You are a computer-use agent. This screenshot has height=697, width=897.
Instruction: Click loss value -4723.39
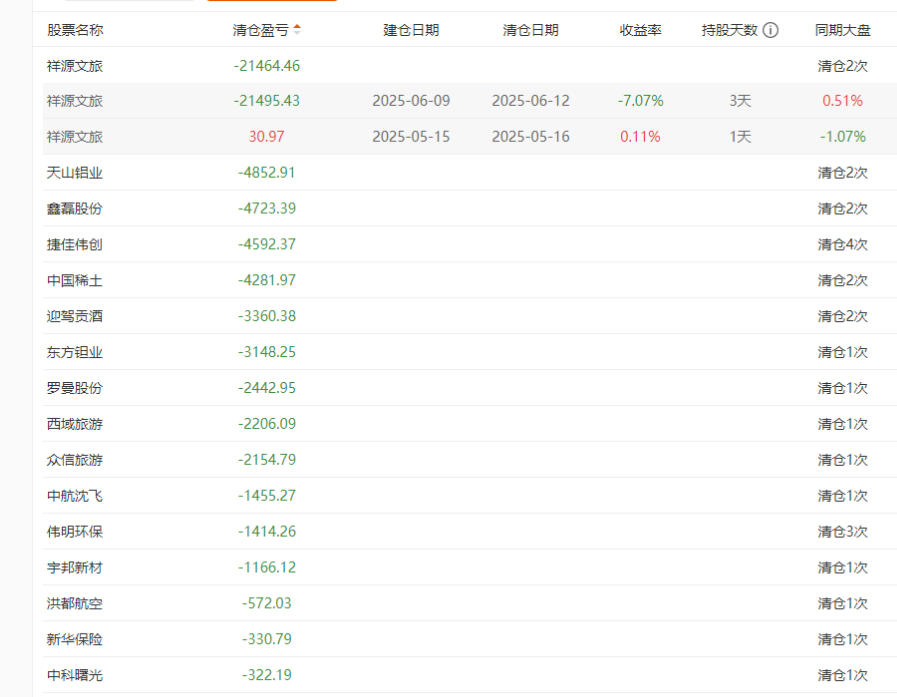[x=267, y=208]
